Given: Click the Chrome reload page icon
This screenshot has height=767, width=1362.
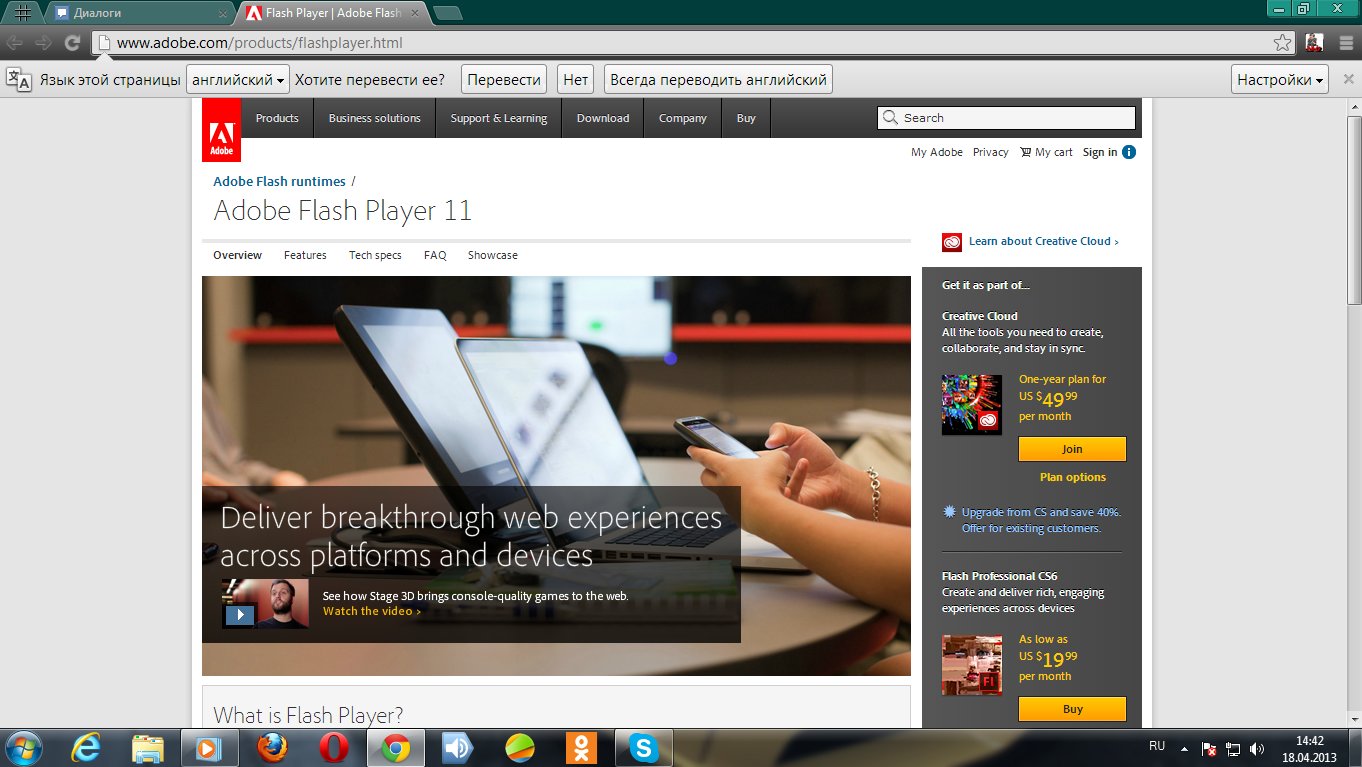Looking at the screenshot, I should pos(72,43).
